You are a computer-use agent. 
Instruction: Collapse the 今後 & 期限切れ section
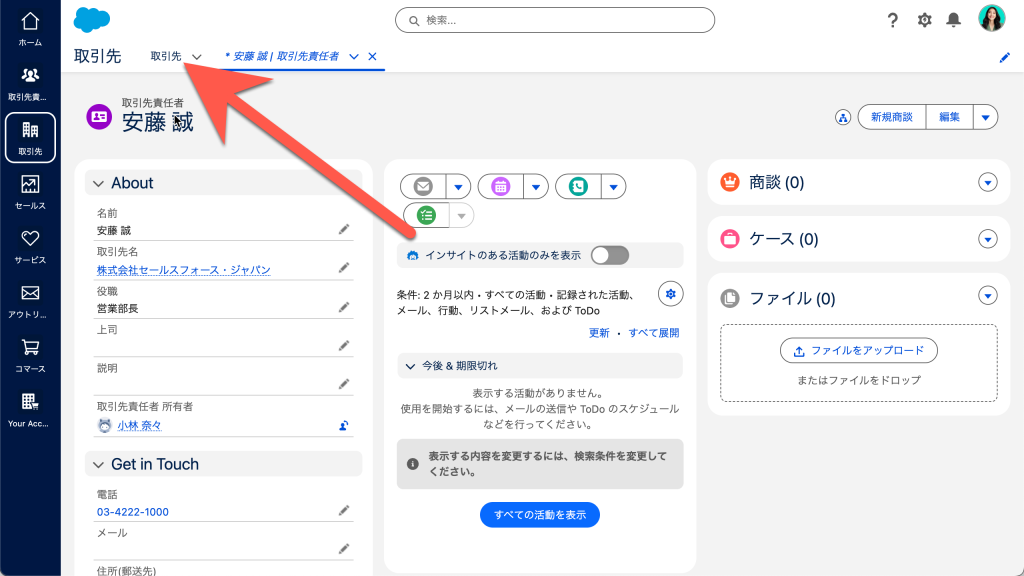410,366
